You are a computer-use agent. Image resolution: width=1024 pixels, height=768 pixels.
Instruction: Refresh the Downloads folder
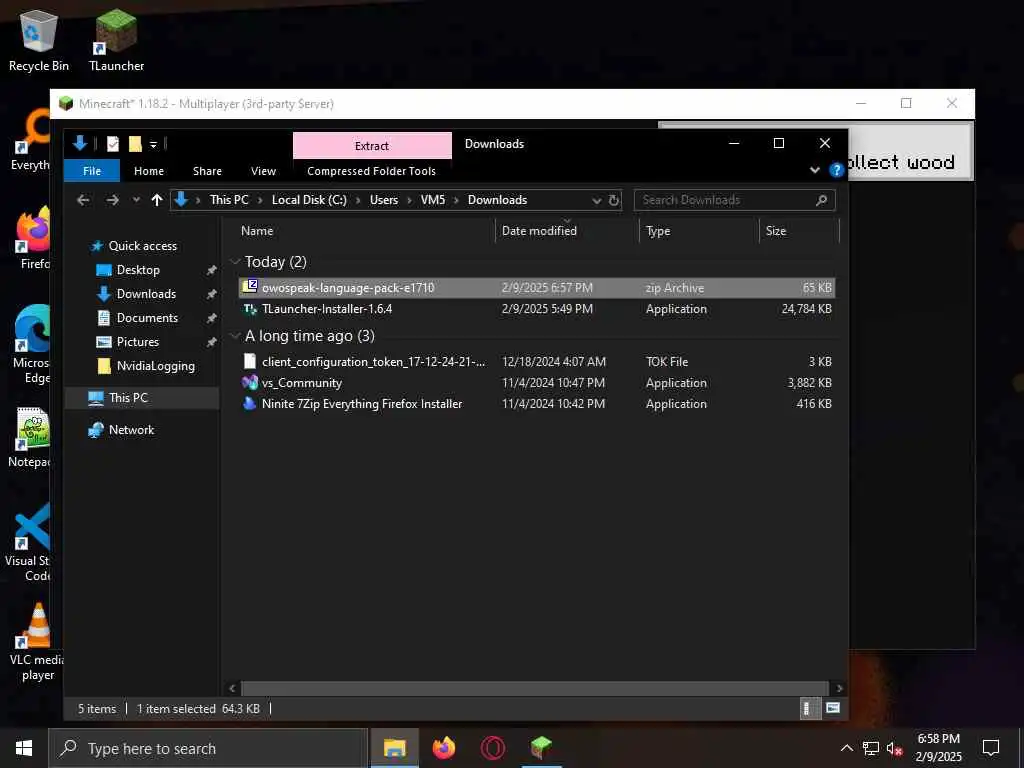pos(613,200)
